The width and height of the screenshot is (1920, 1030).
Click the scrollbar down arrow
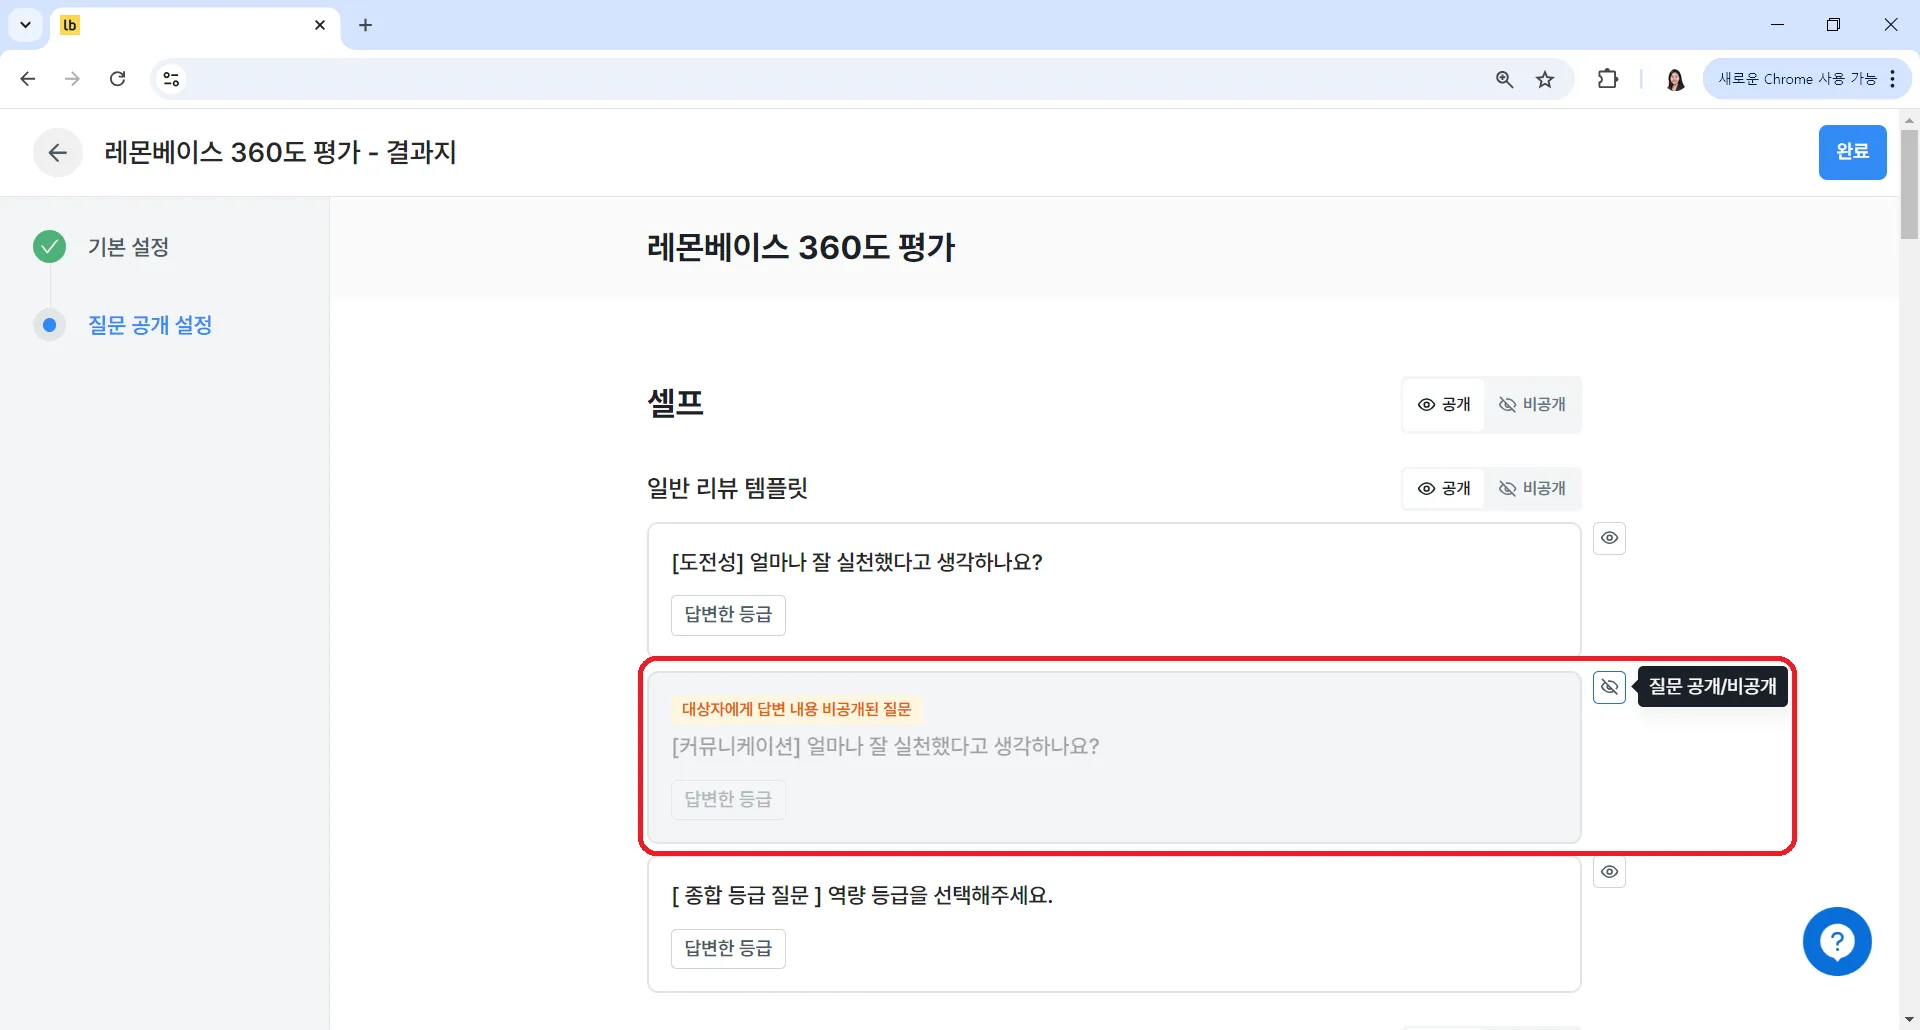[1909, 1020]
